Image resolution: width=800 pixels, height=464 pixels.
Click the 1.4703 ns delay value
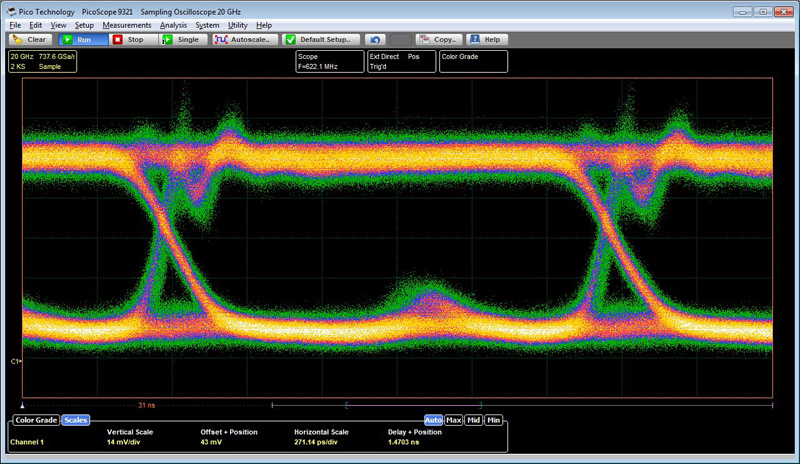pos(404,442)
